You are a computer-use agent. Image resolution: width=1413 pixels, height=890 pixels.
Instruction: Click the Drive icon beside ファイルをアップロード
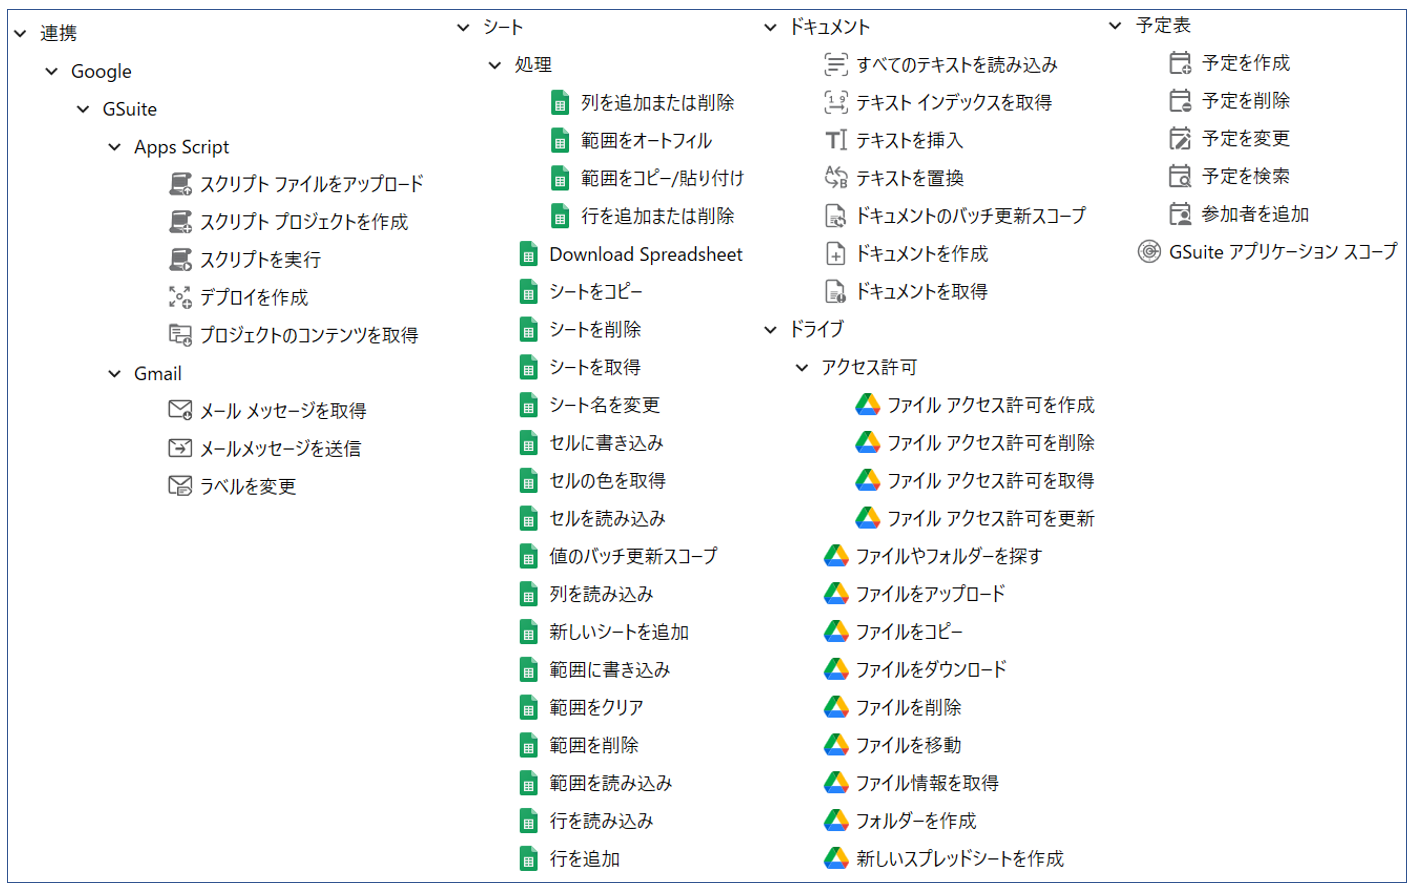tap(836, 594)
